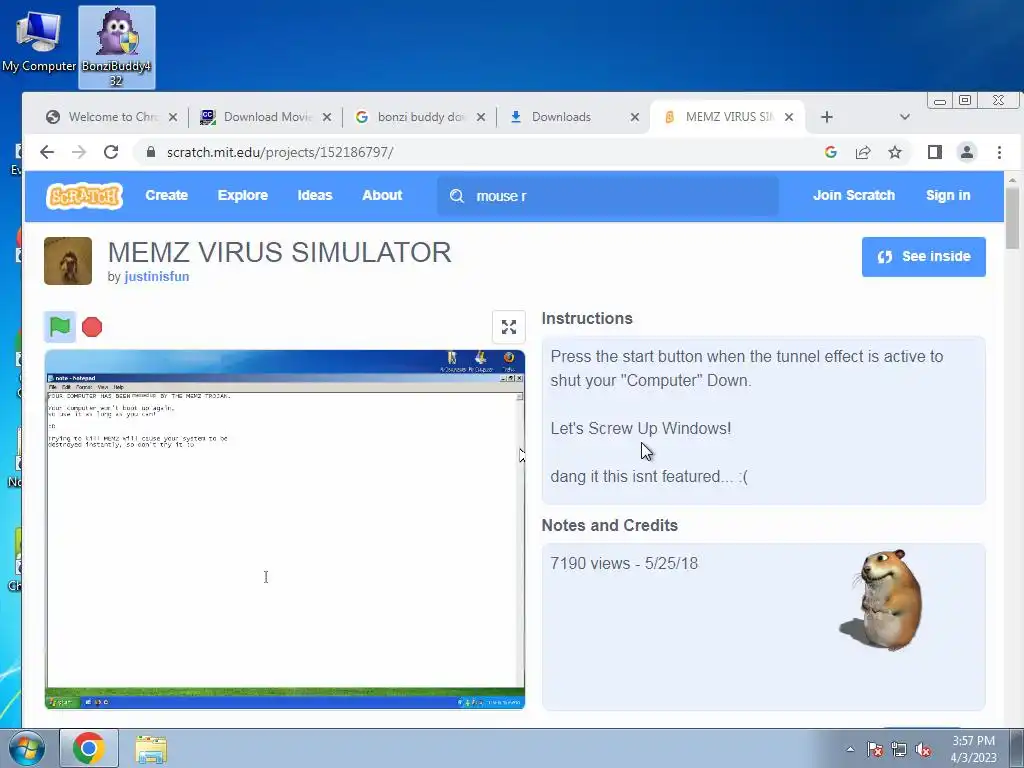This screenshot has width=1024, height=768.
Task: Open the About menu item
Action: [382, 195]
